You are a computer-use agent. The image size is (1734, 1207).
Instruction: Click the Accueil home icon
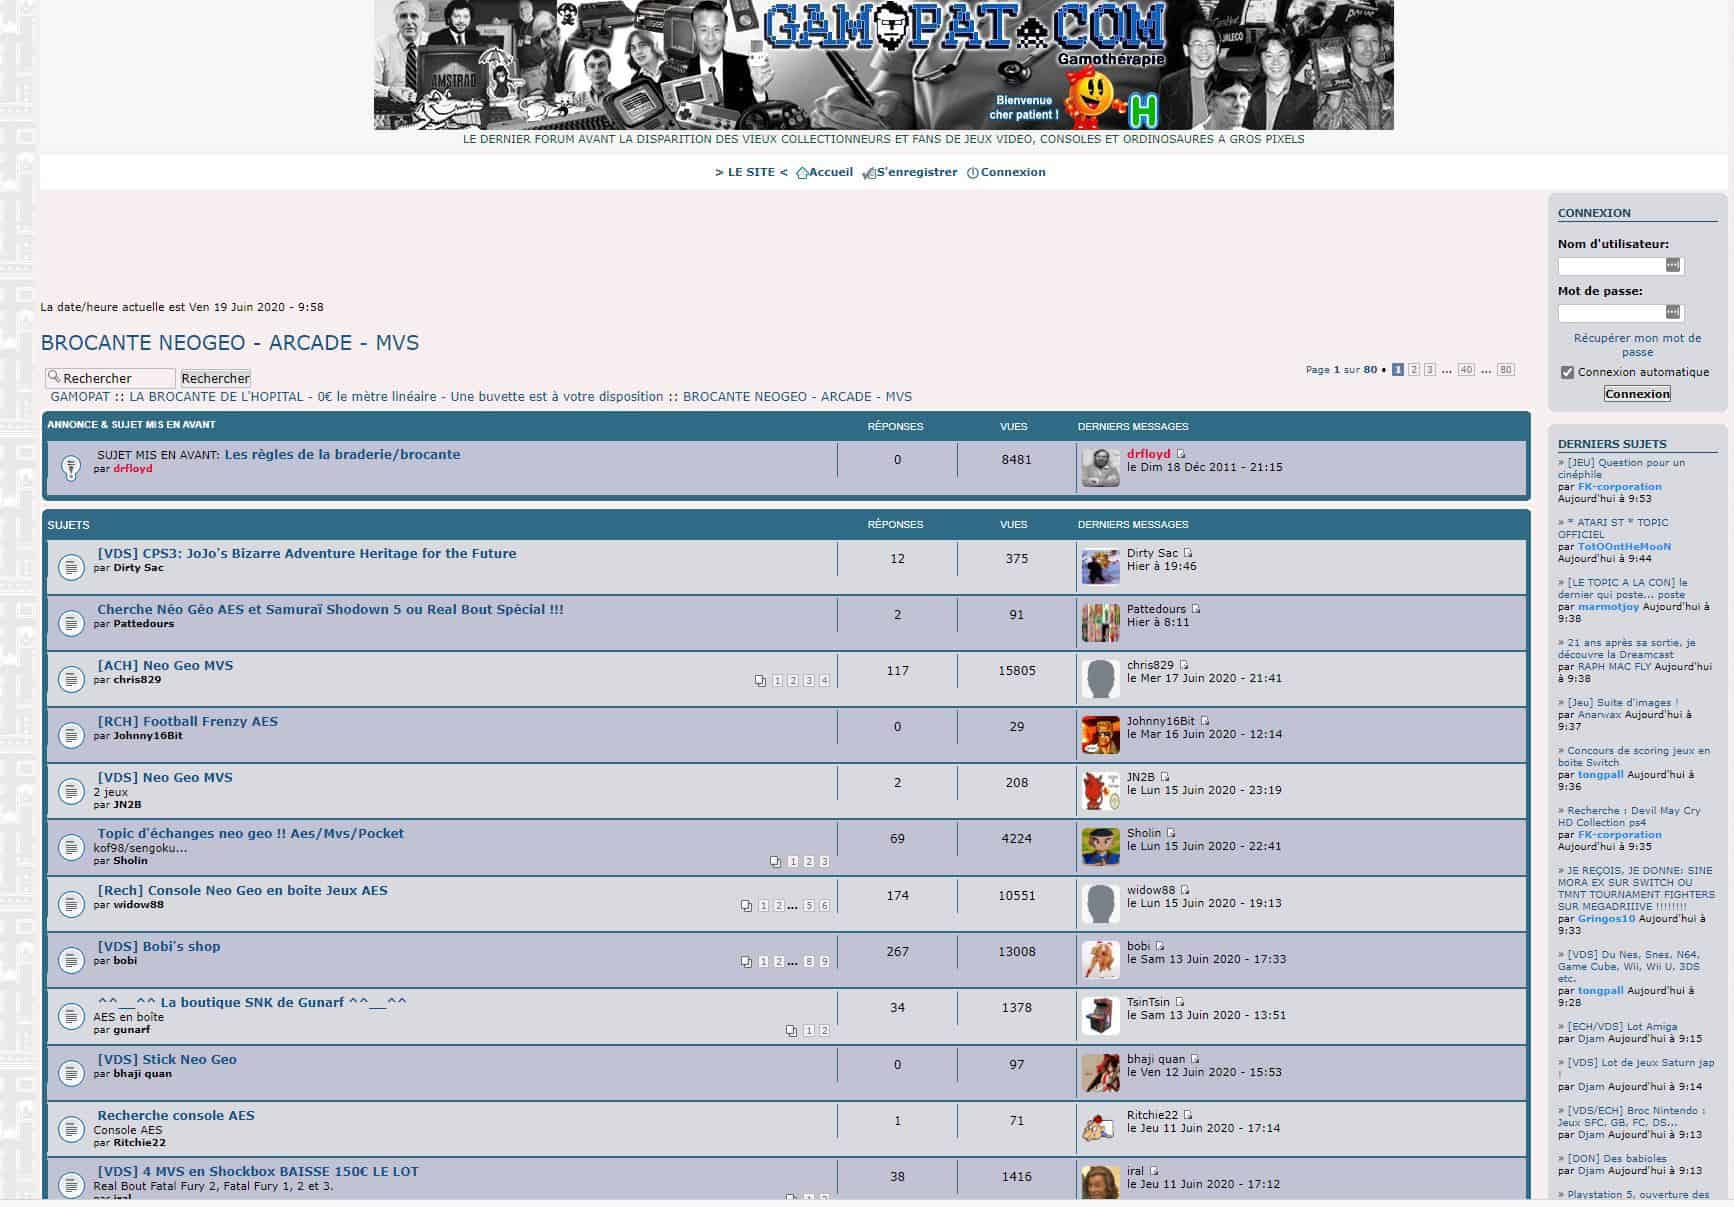(x=802, y=173)
